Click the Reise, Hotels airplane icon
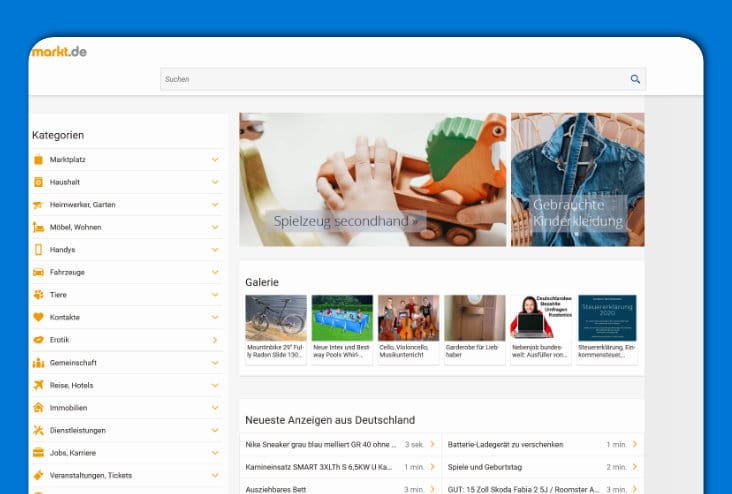Viewport: 732px width, 494px height. [x=38, y=385]
